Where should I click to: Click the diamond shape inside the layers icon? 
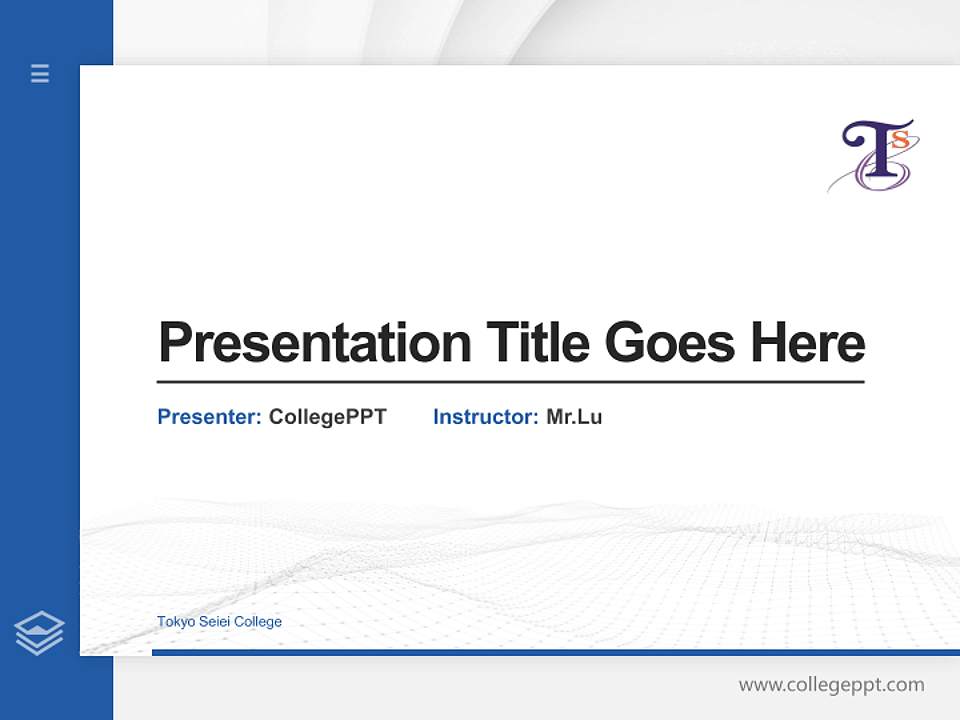[x=38, y=623]
